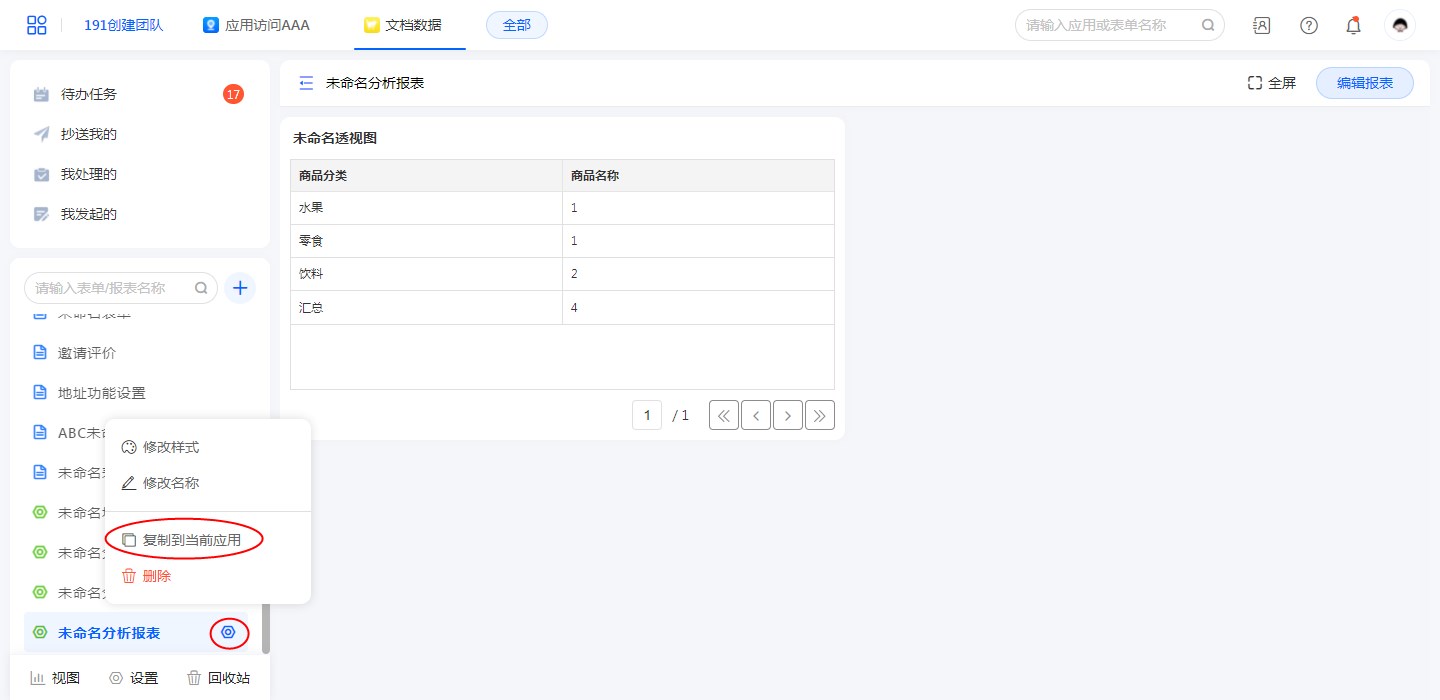Open the contacts address book icon
This screenshot has width=1440, height=700.
[1262, 25]
